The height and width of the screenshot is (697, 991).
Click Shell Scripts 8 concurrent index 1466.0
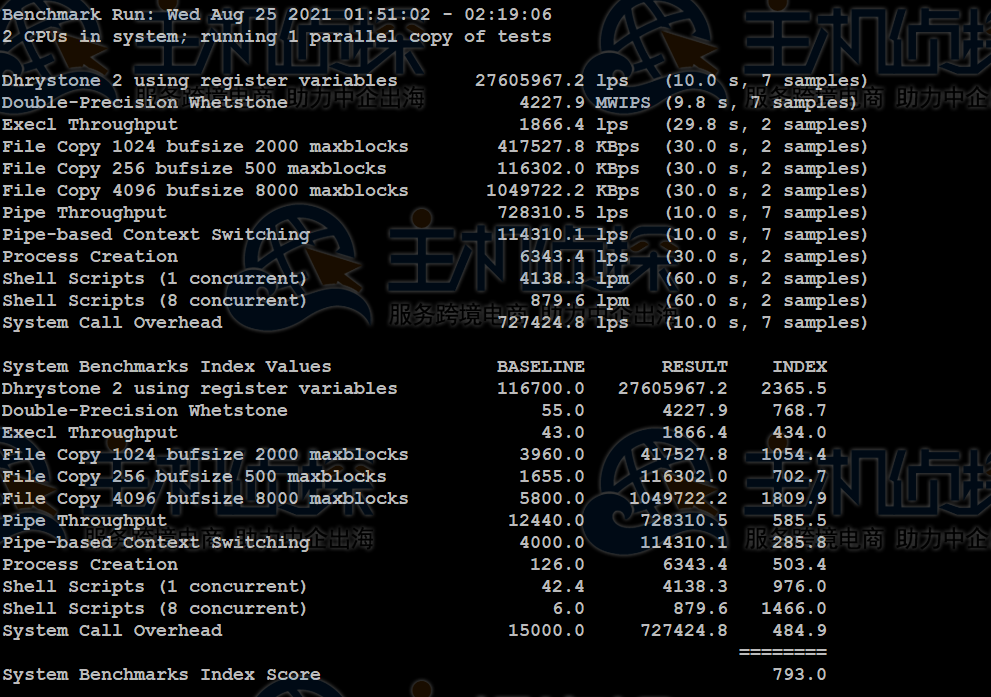pyautogui.click(x=794, y=609)
